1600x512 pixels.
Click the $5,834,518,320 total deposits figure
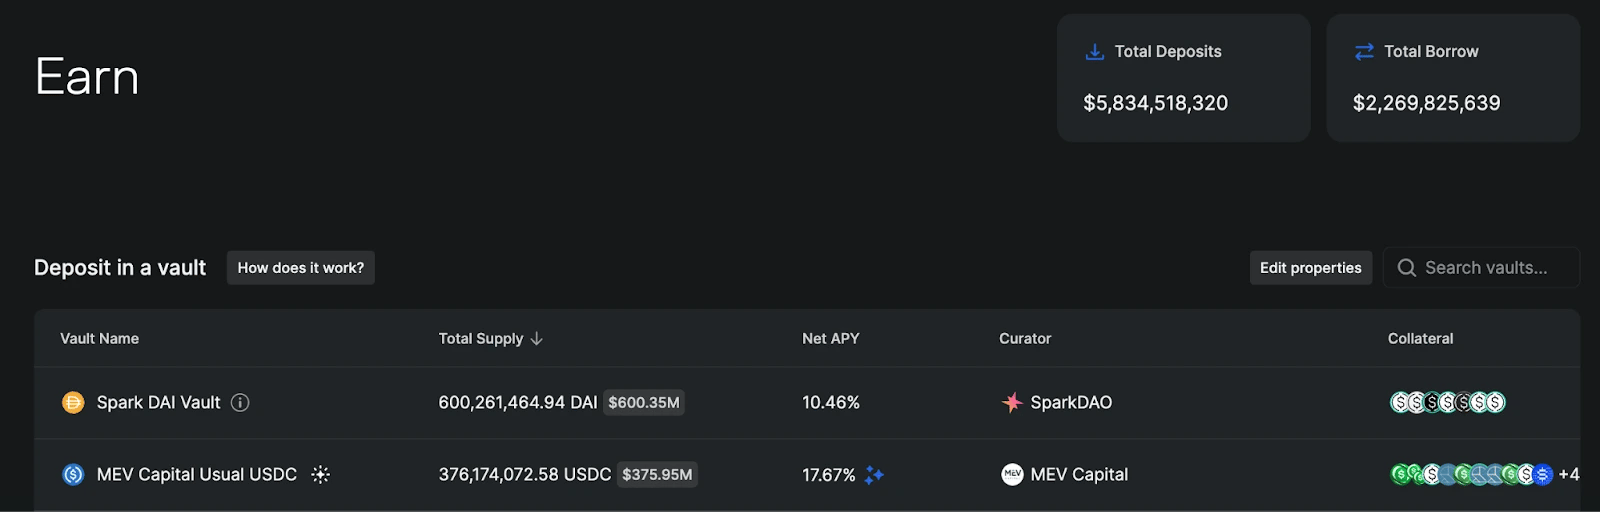pyautogui.click(x=1156, y=103)
